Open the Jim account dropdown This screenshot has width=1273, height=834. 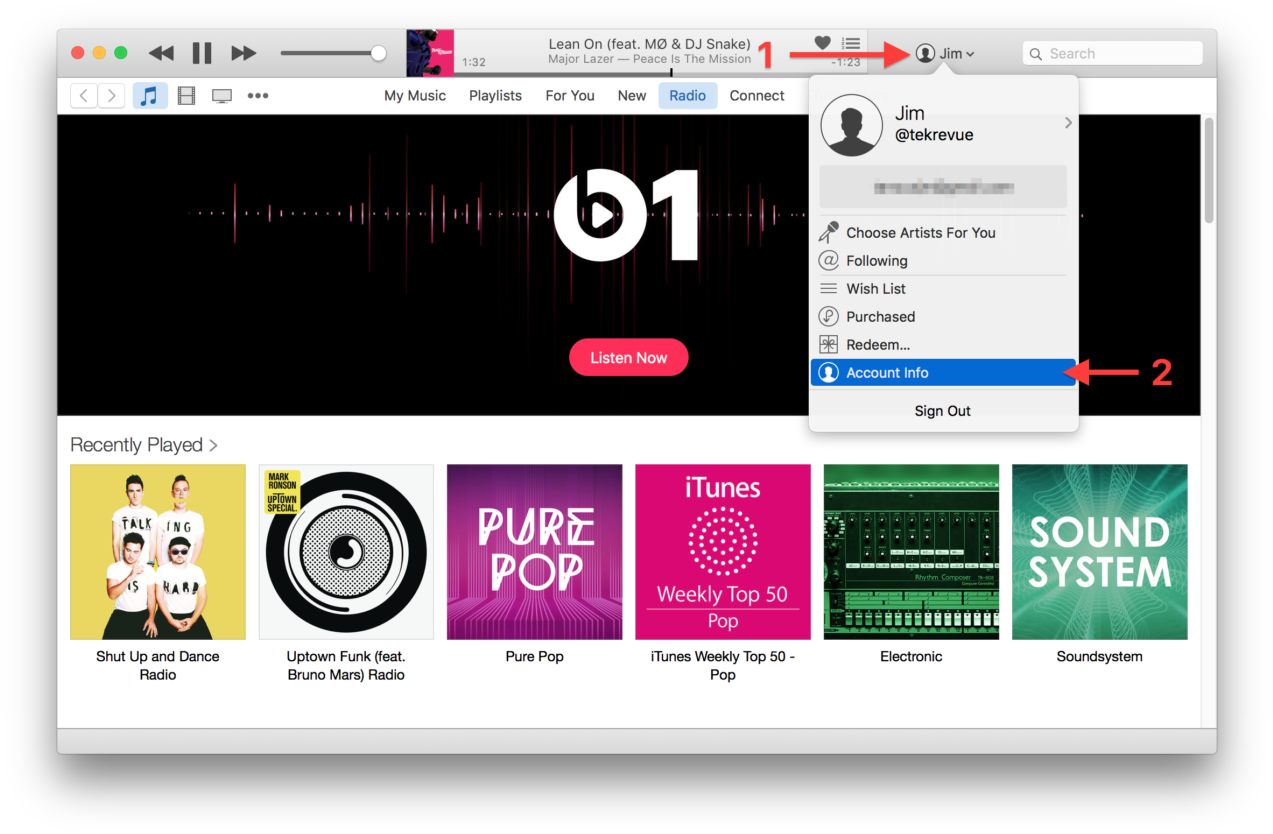945,53
